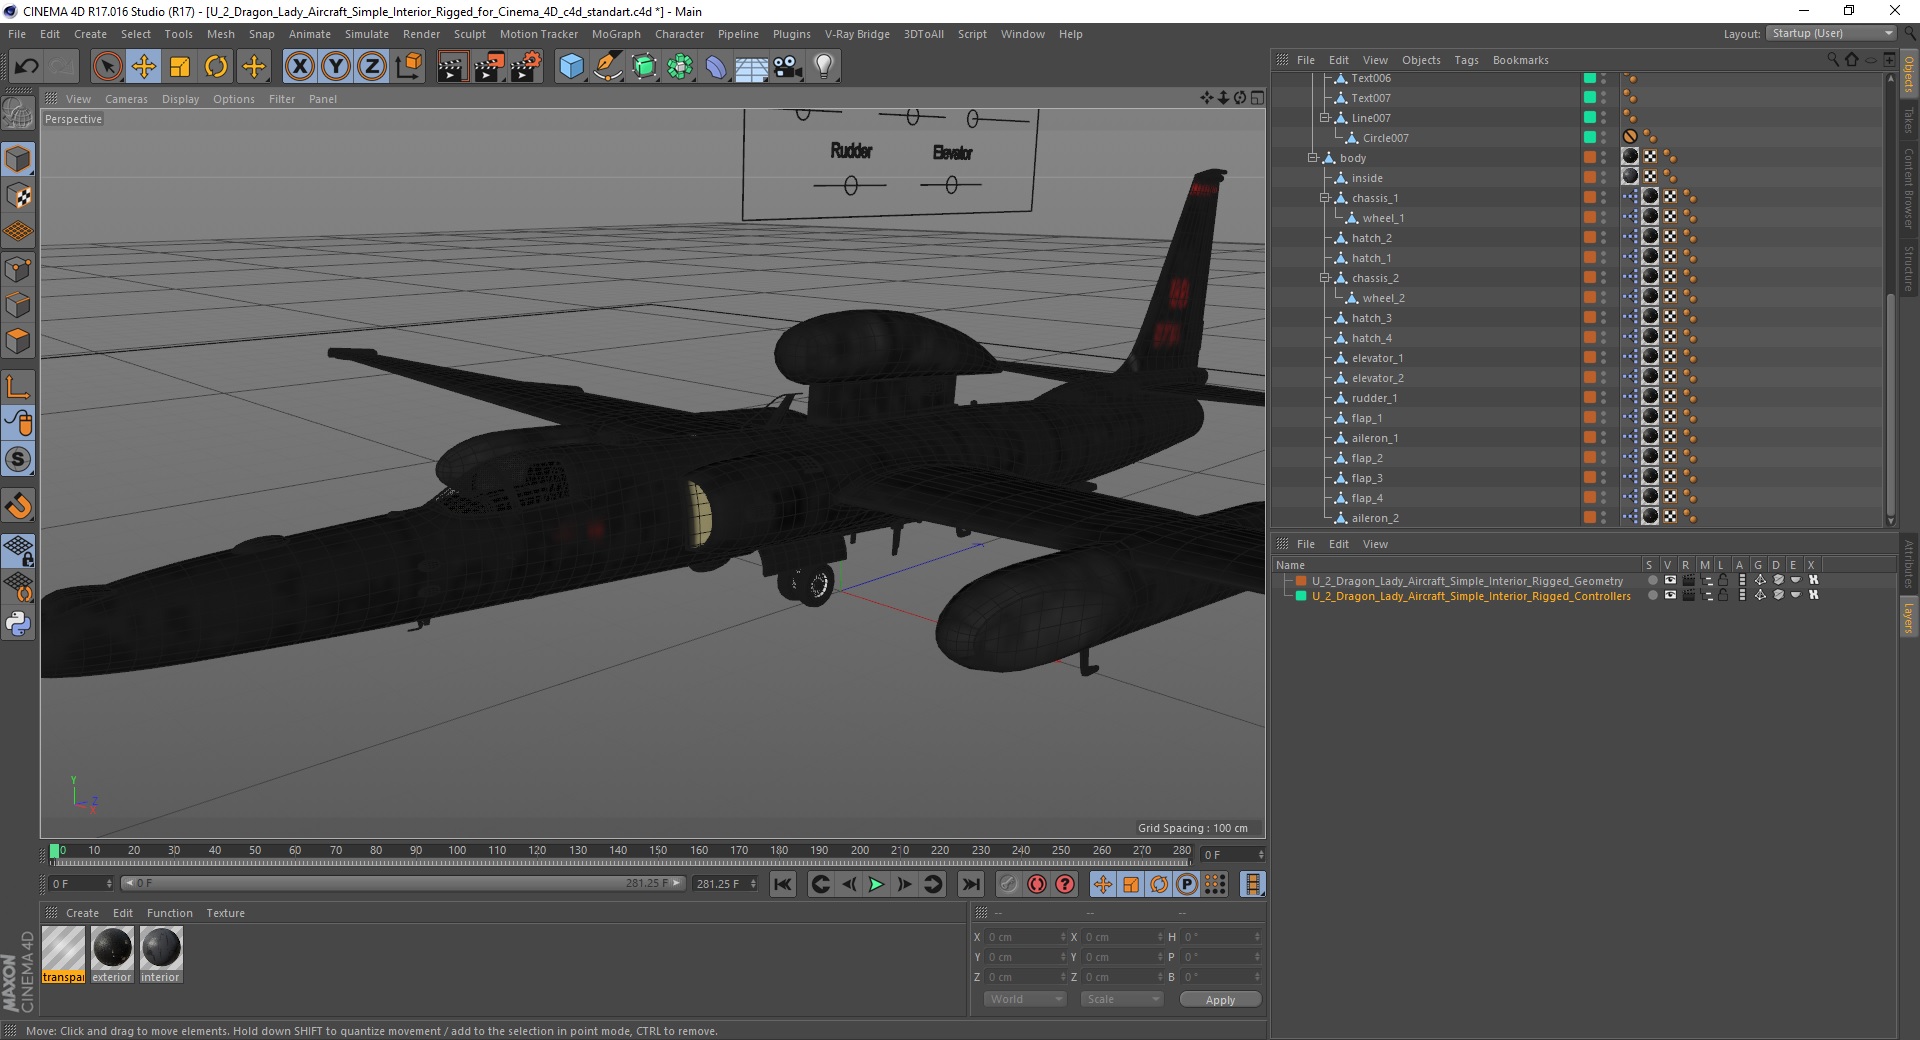The height and width of the screenshot is (1040, 1920).
Task: Go to end of animation
Action: (x=970, y=884)
